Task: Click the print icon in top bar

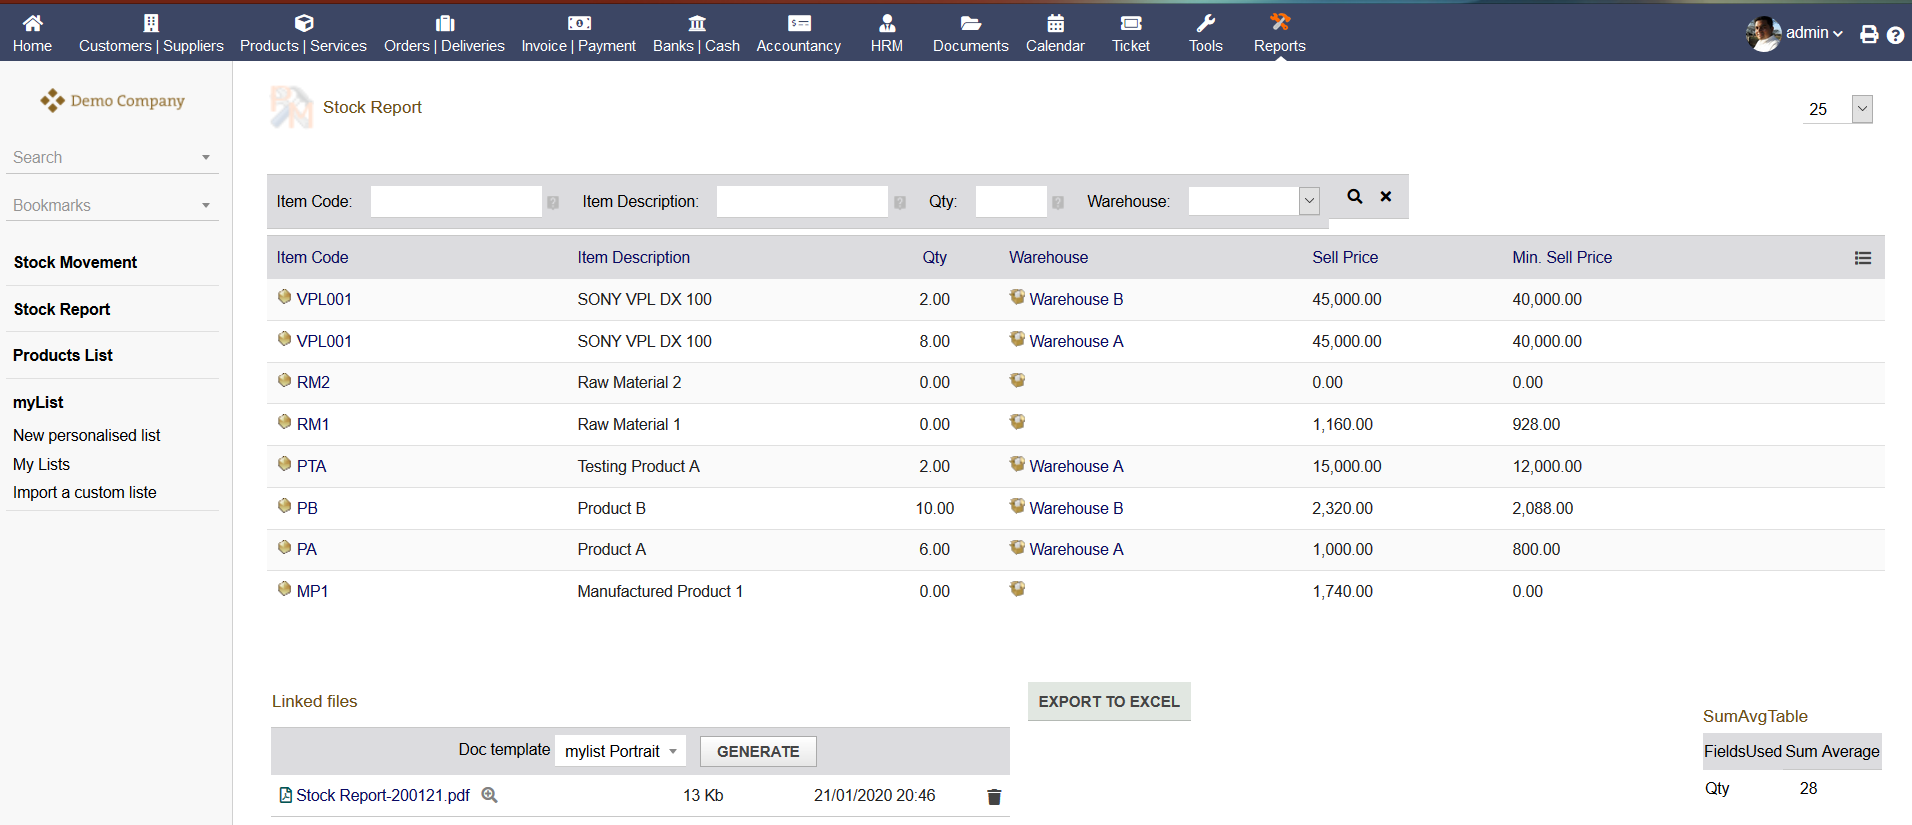Action: 1868,35
